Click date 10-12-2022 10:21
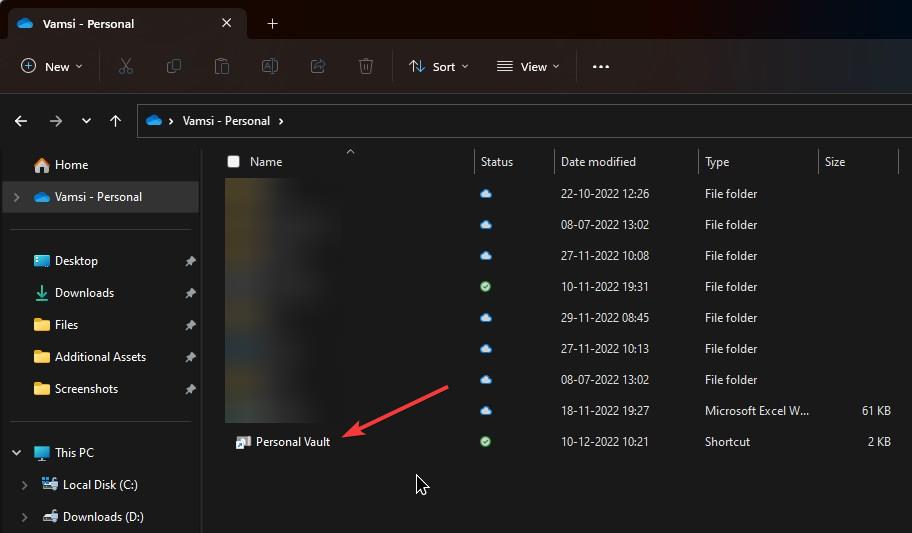 tap(604, 442)
